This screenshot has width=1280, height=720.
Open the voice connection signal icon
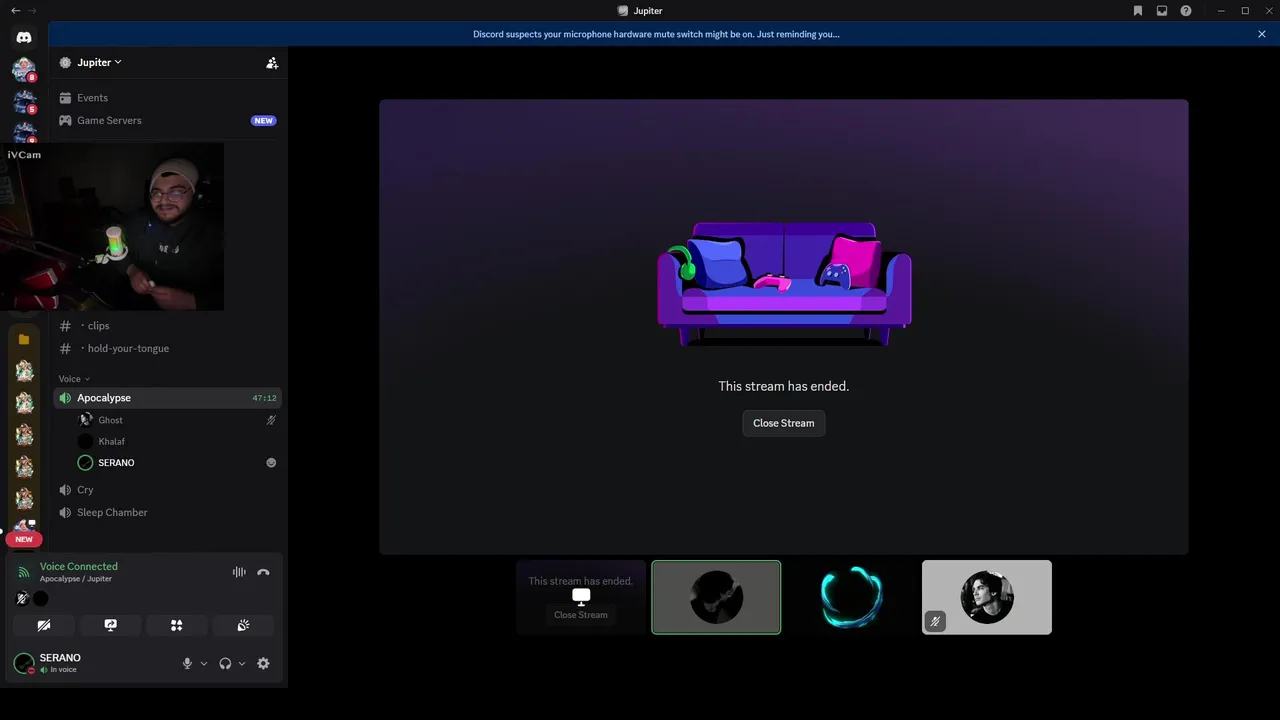[x=24, y=572]
